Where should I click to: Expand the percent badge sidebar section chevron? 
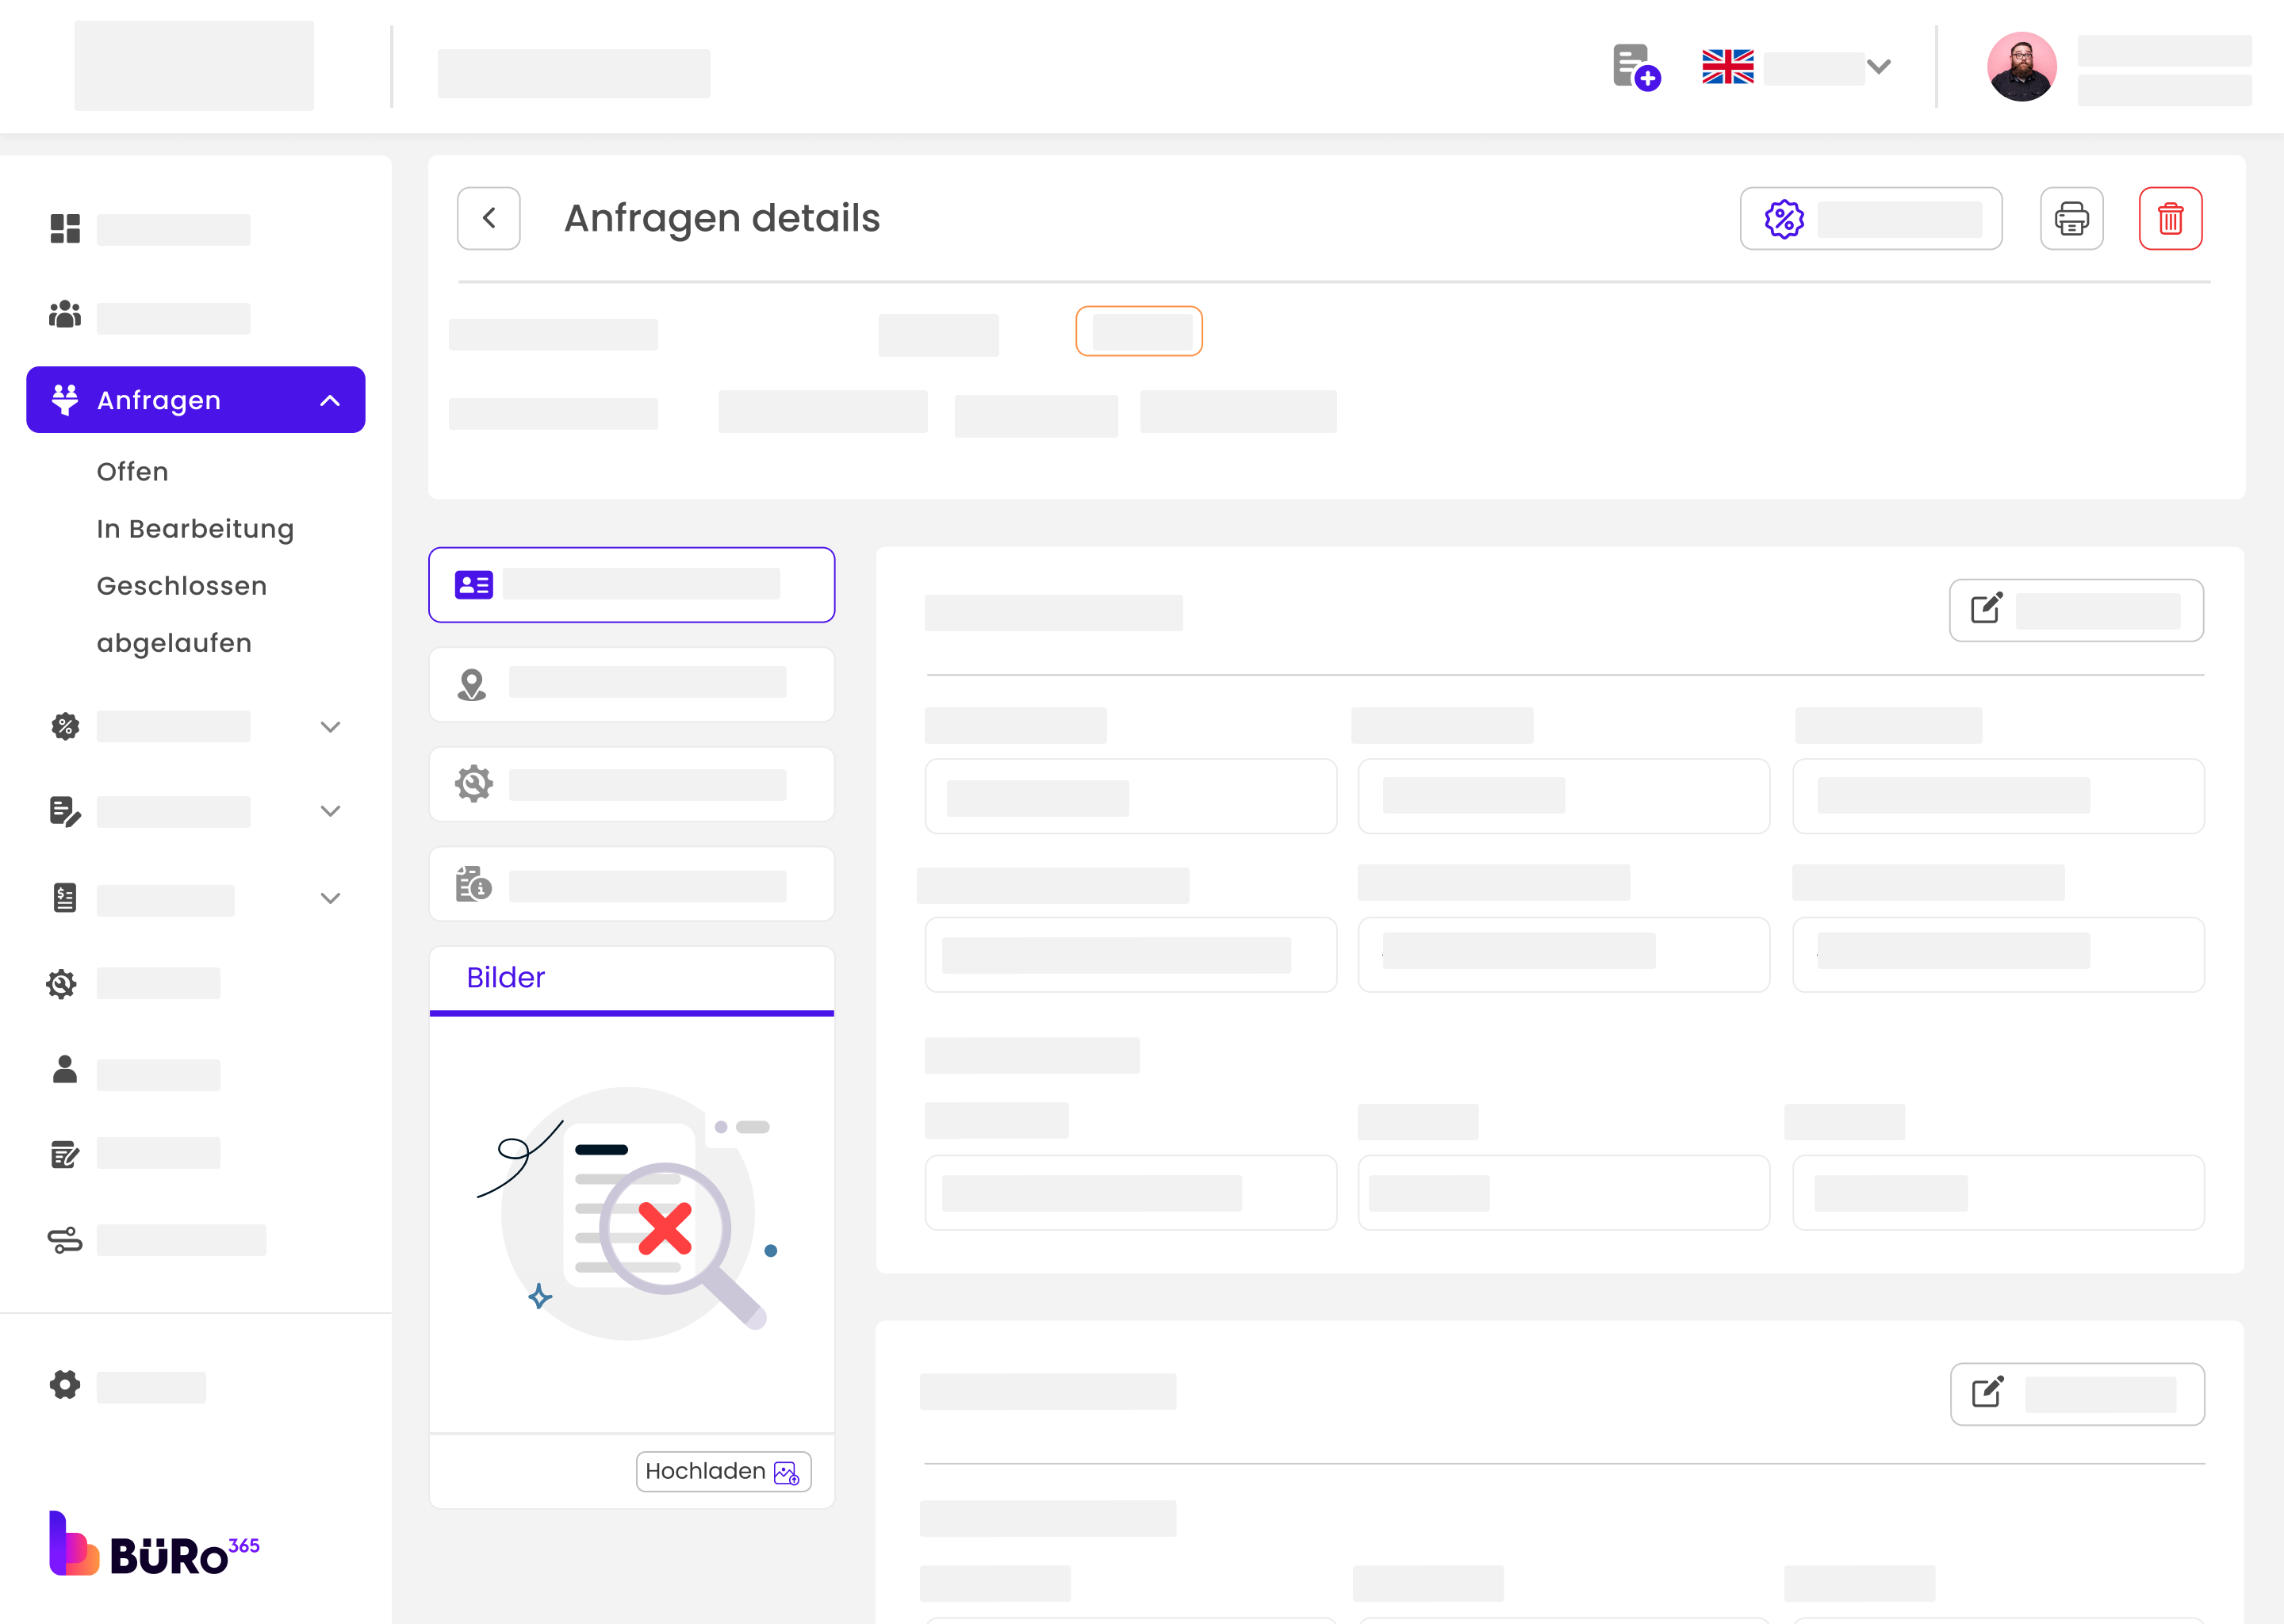point(330,727)
